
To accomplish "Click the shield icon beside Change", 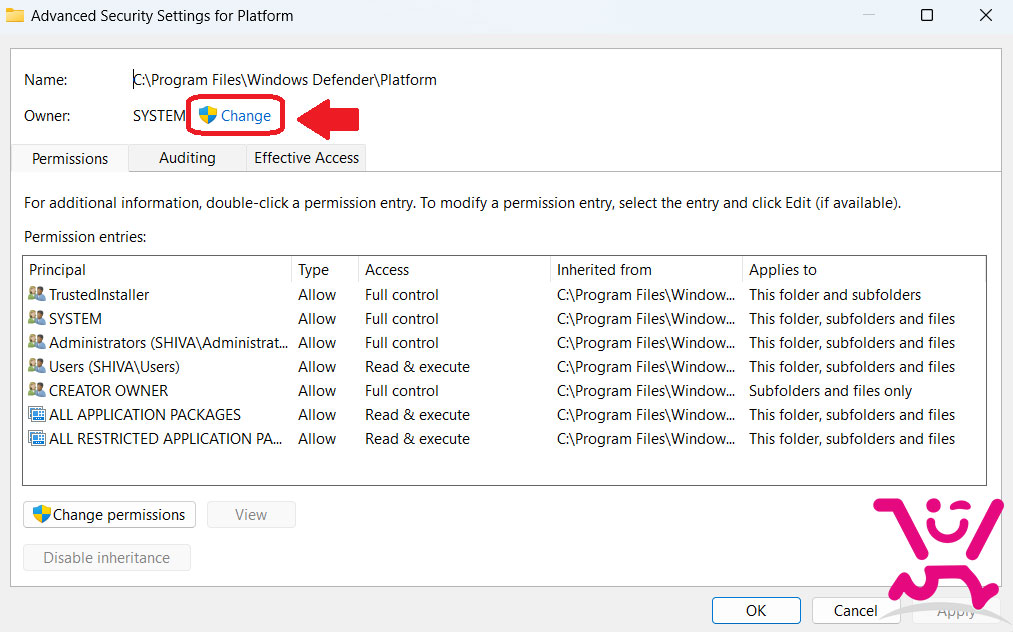I will pos(207,115).
